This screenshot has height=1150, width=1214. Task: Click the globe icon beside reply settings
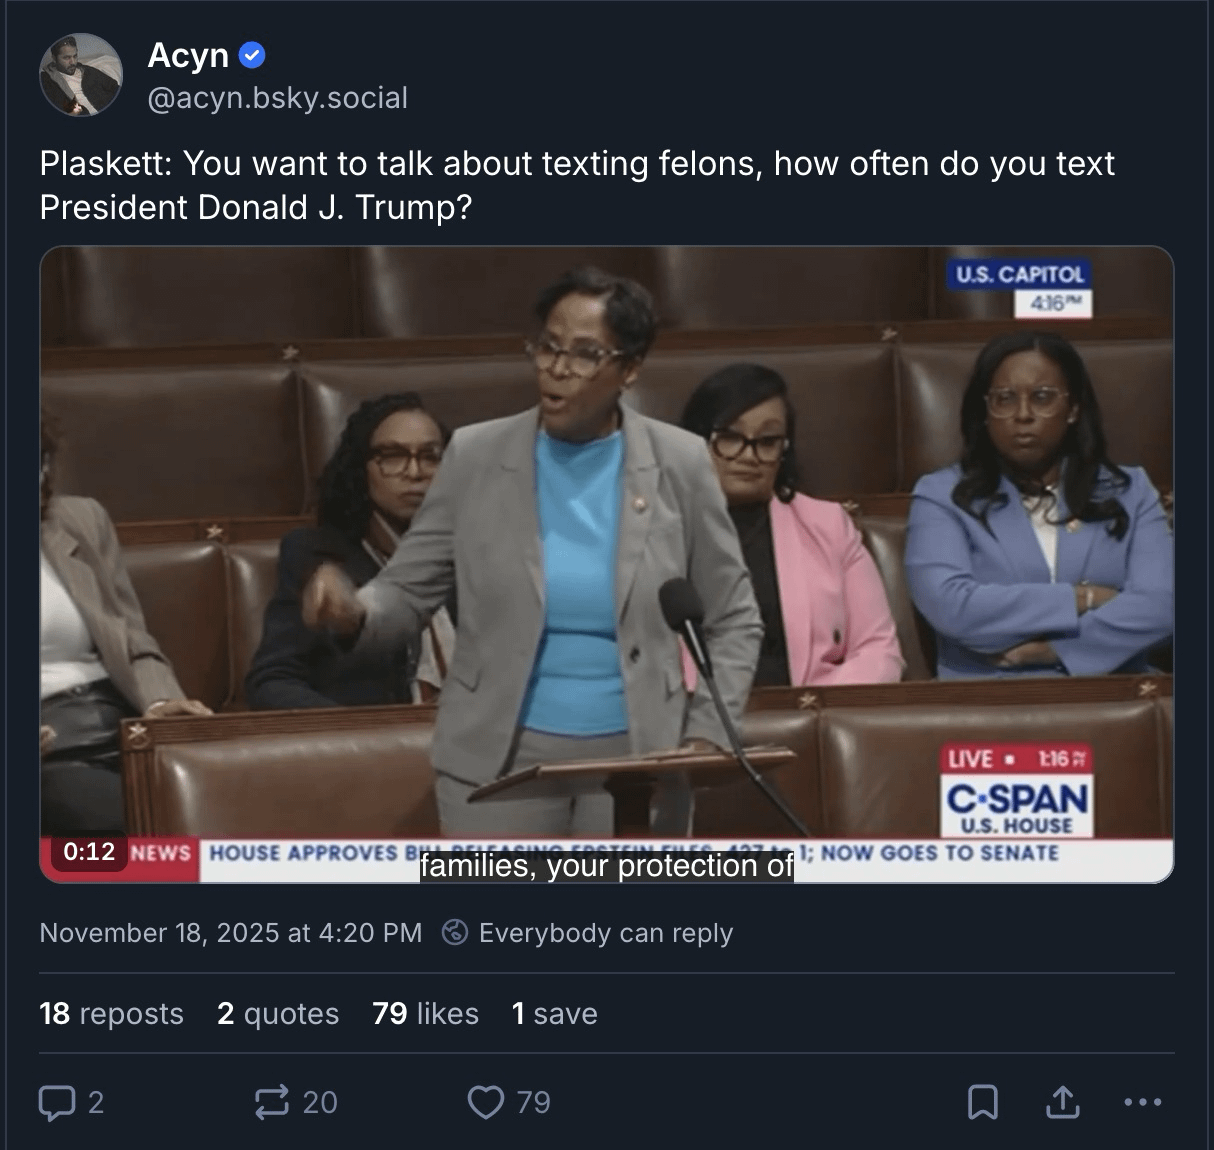point(455,932)
